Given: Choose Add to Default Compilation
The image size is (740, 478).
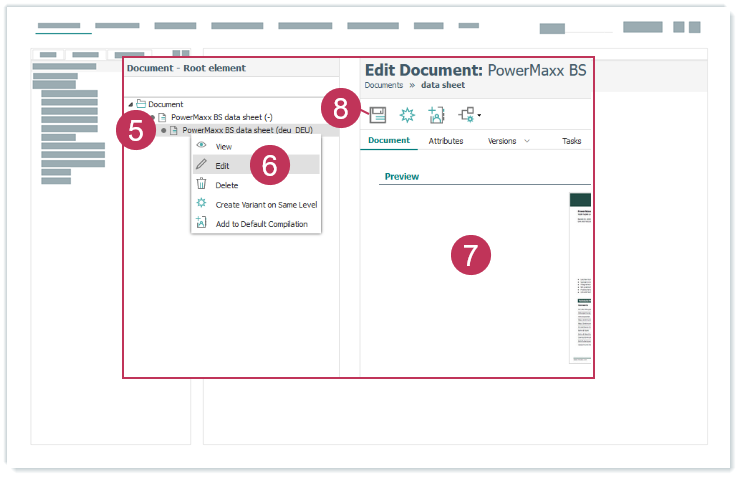Looking at the screenshot, I should click(x=261, y=223).
